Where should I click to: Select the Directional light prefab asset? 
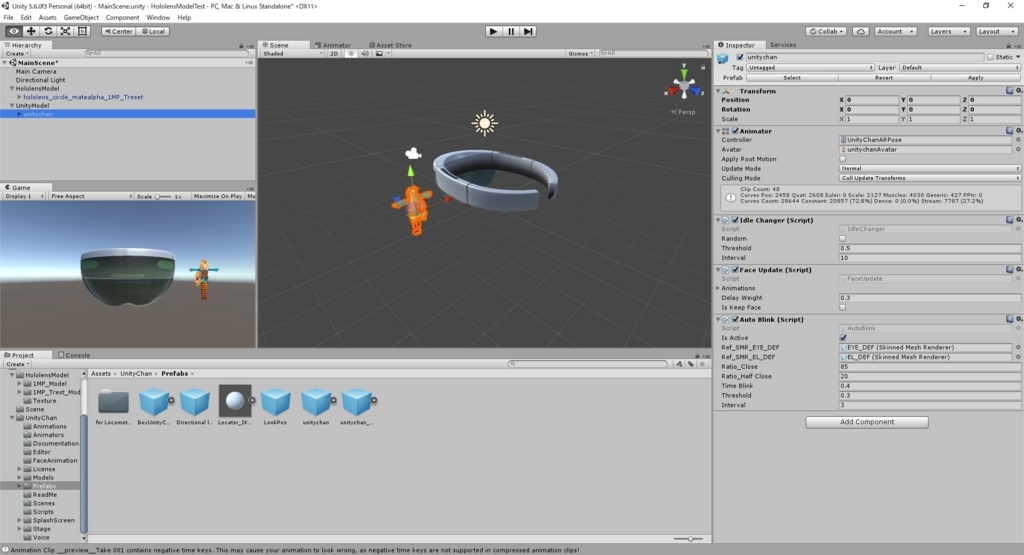tap(194, 406)
